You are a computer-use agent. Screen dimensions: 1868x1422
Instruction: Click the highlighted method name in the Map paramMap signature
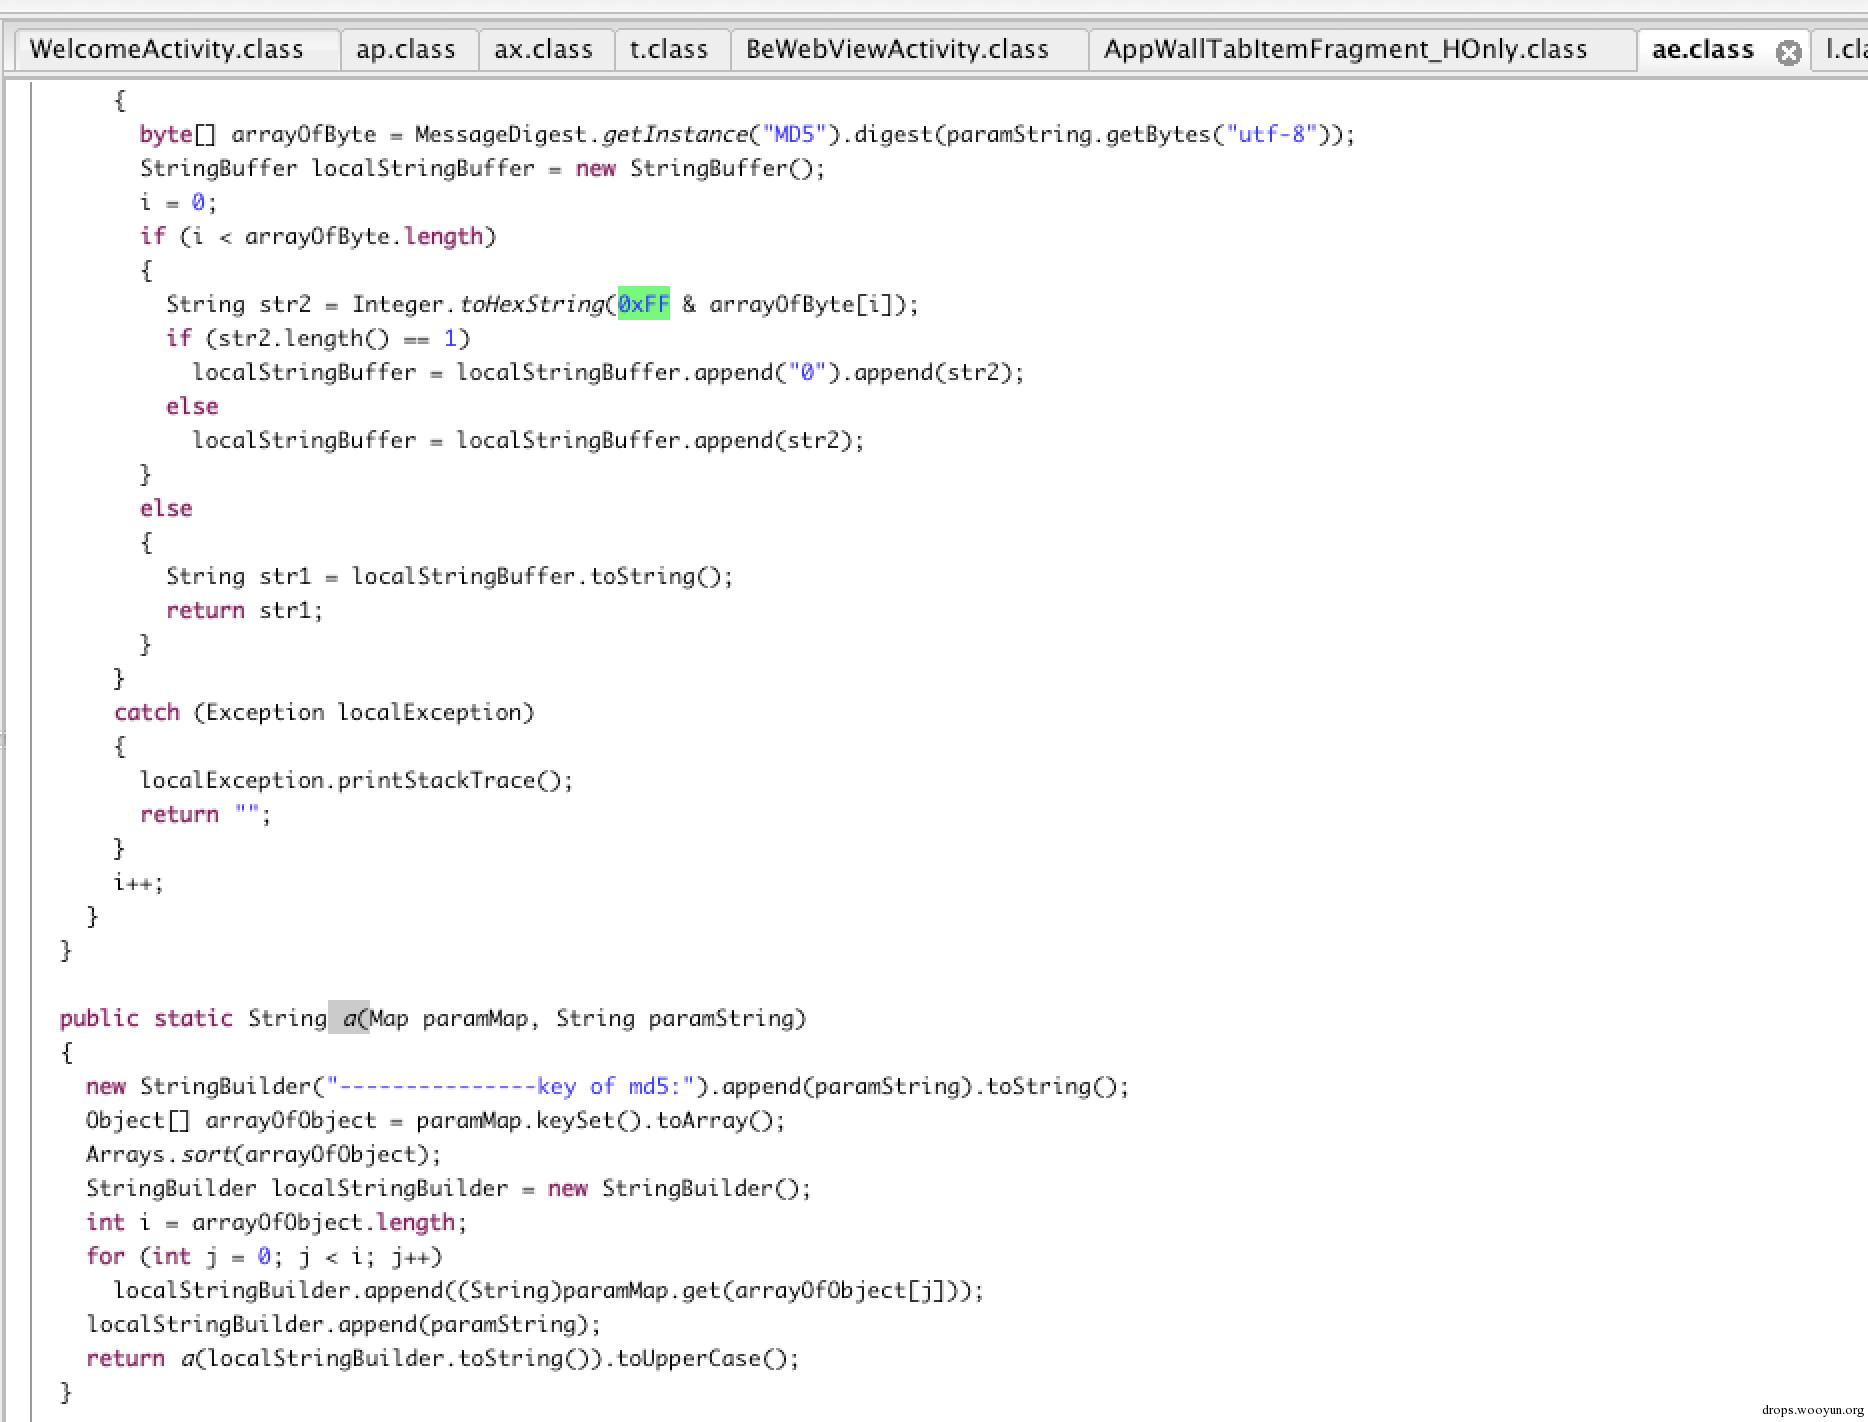[x=349, y=1018]
